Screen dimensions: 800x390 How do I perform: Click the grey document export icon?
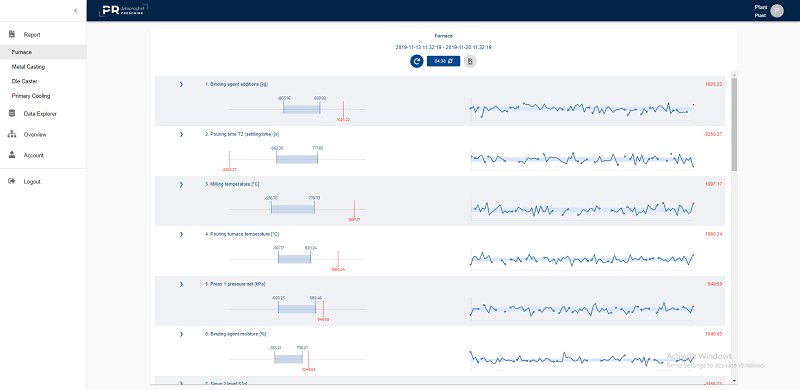point(470,61)
